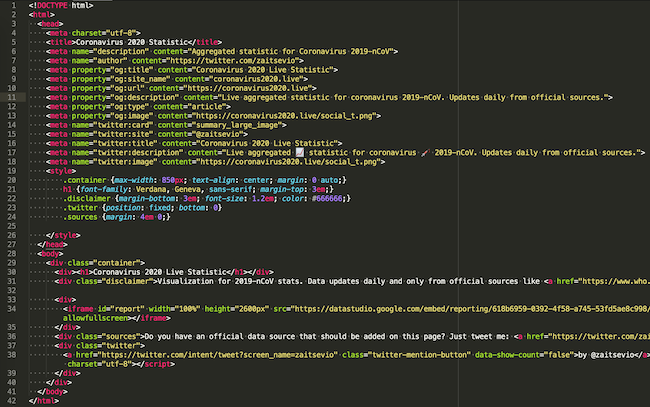
Task: Click the data-show-count attribute on line 38
Action: pyautogui.click(x=509, y=355)
